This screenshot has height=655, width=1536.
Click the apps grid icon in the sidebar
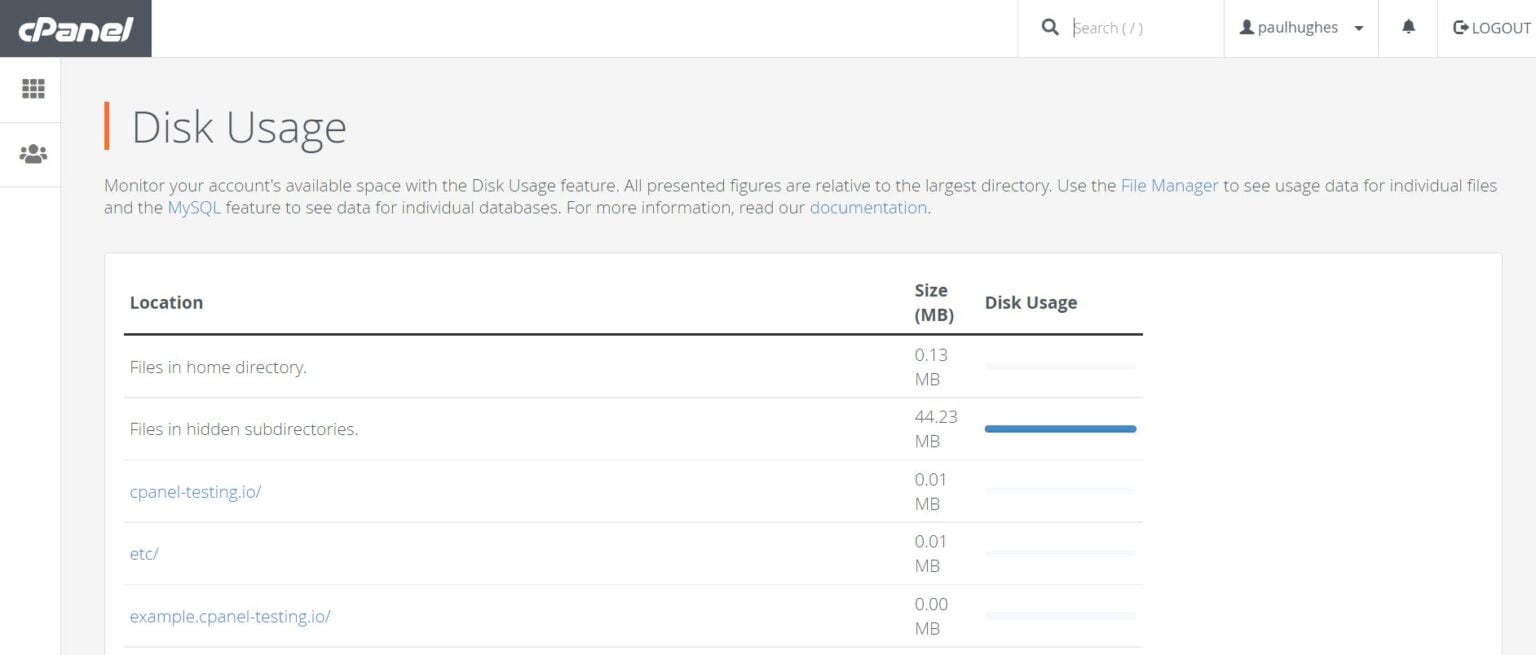tap(32, 88)
